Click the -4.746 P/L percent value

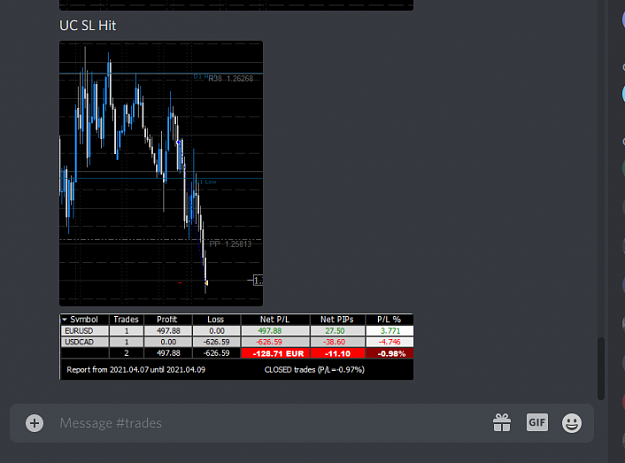389,342
